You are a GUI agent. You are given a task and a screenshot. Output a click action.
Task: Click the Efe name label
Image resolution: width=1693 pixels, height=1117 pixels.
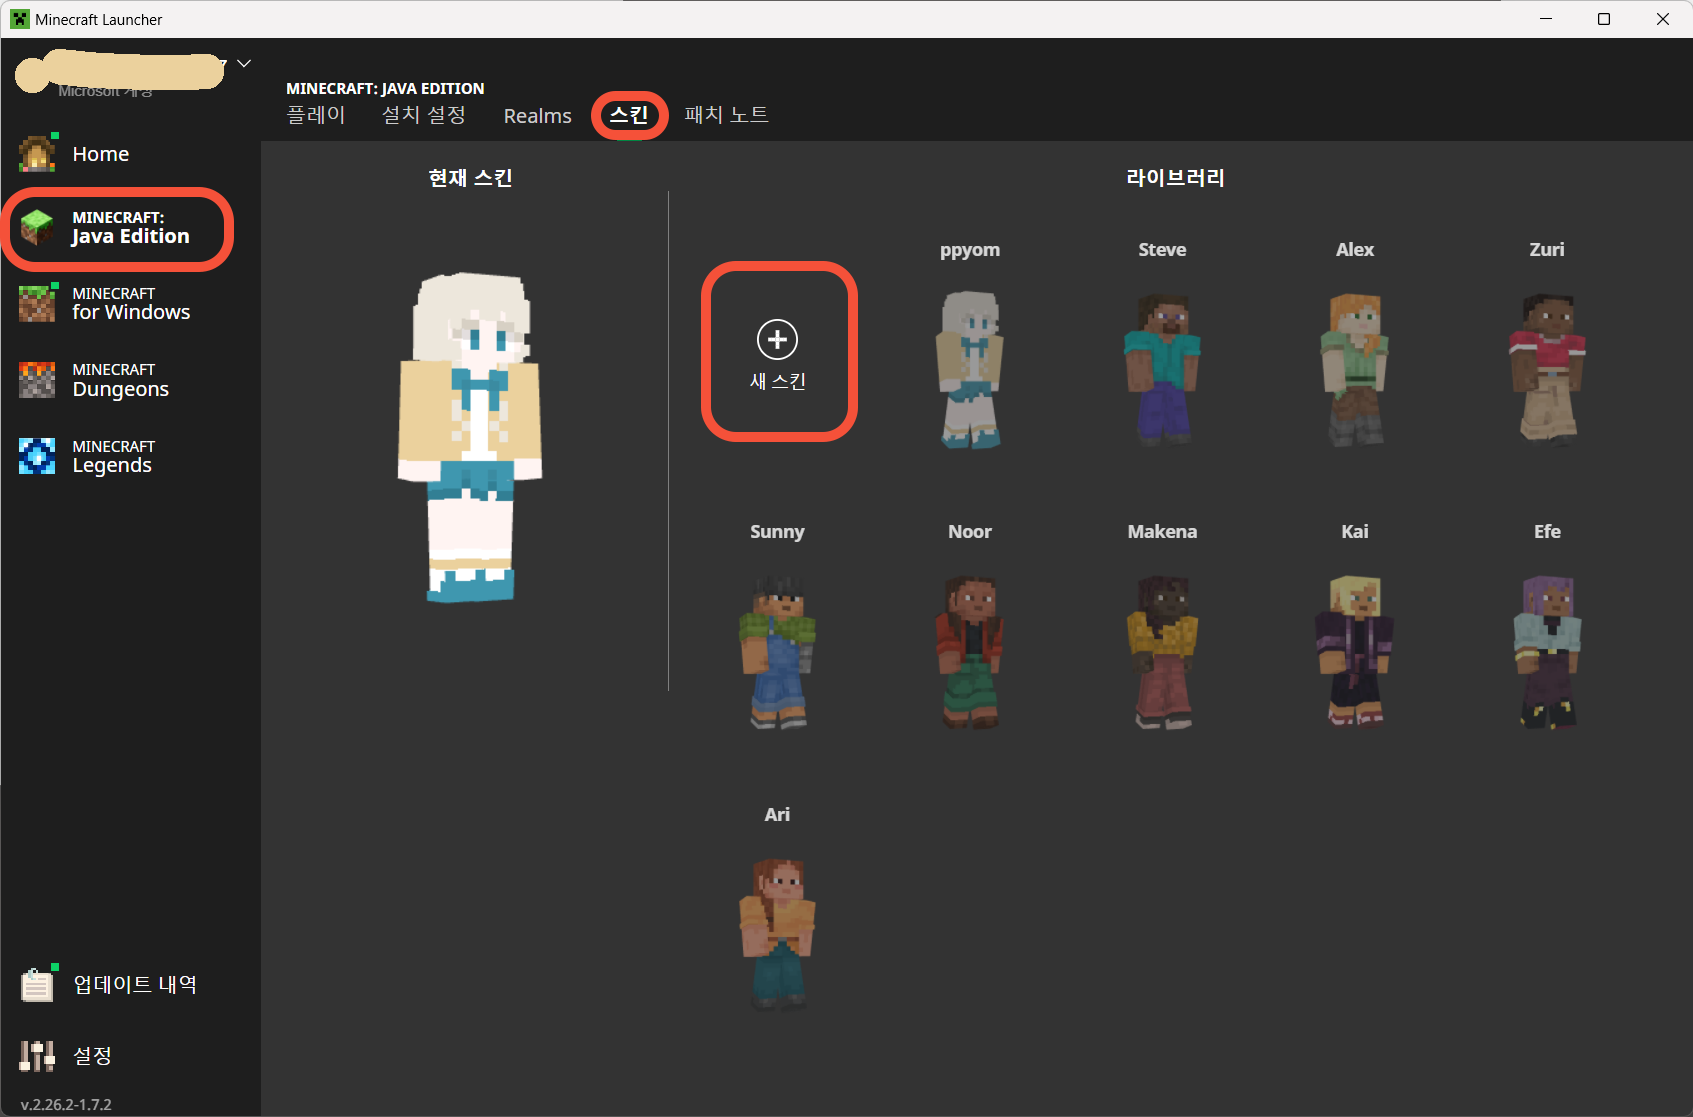(x=1547, y=532)
